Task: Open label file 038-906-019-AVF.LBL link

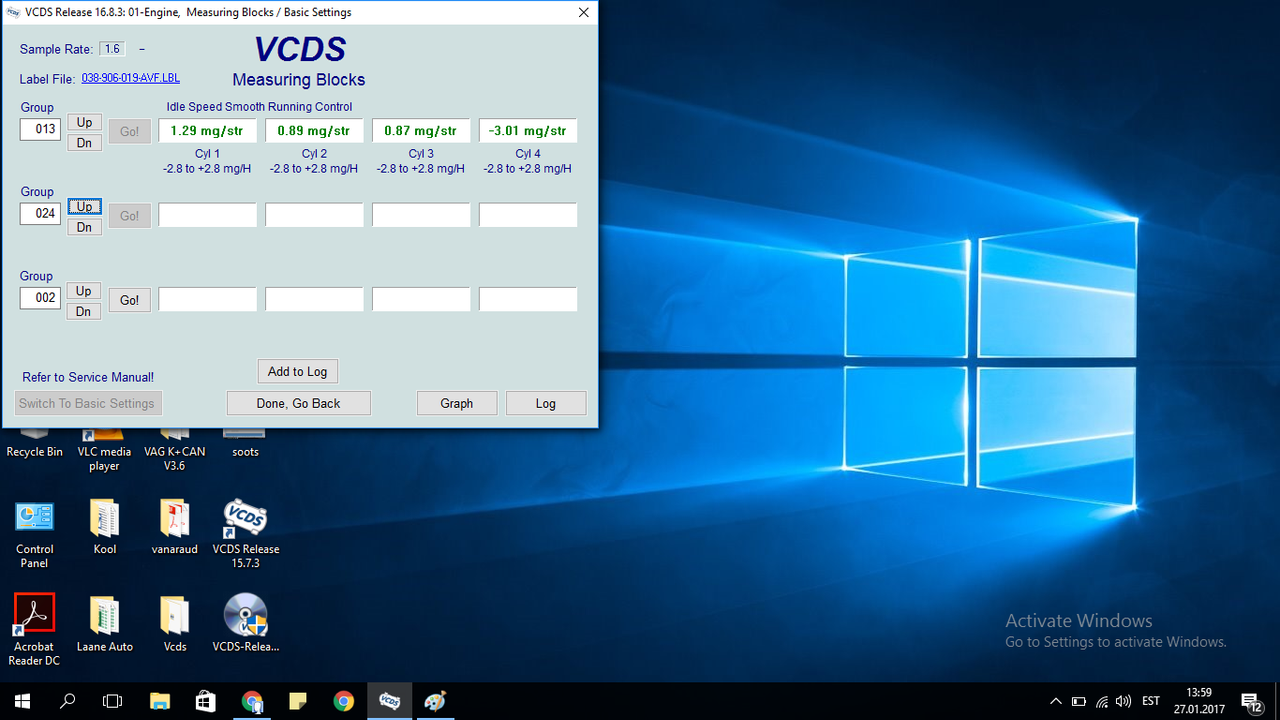Action: pos(131,78)
